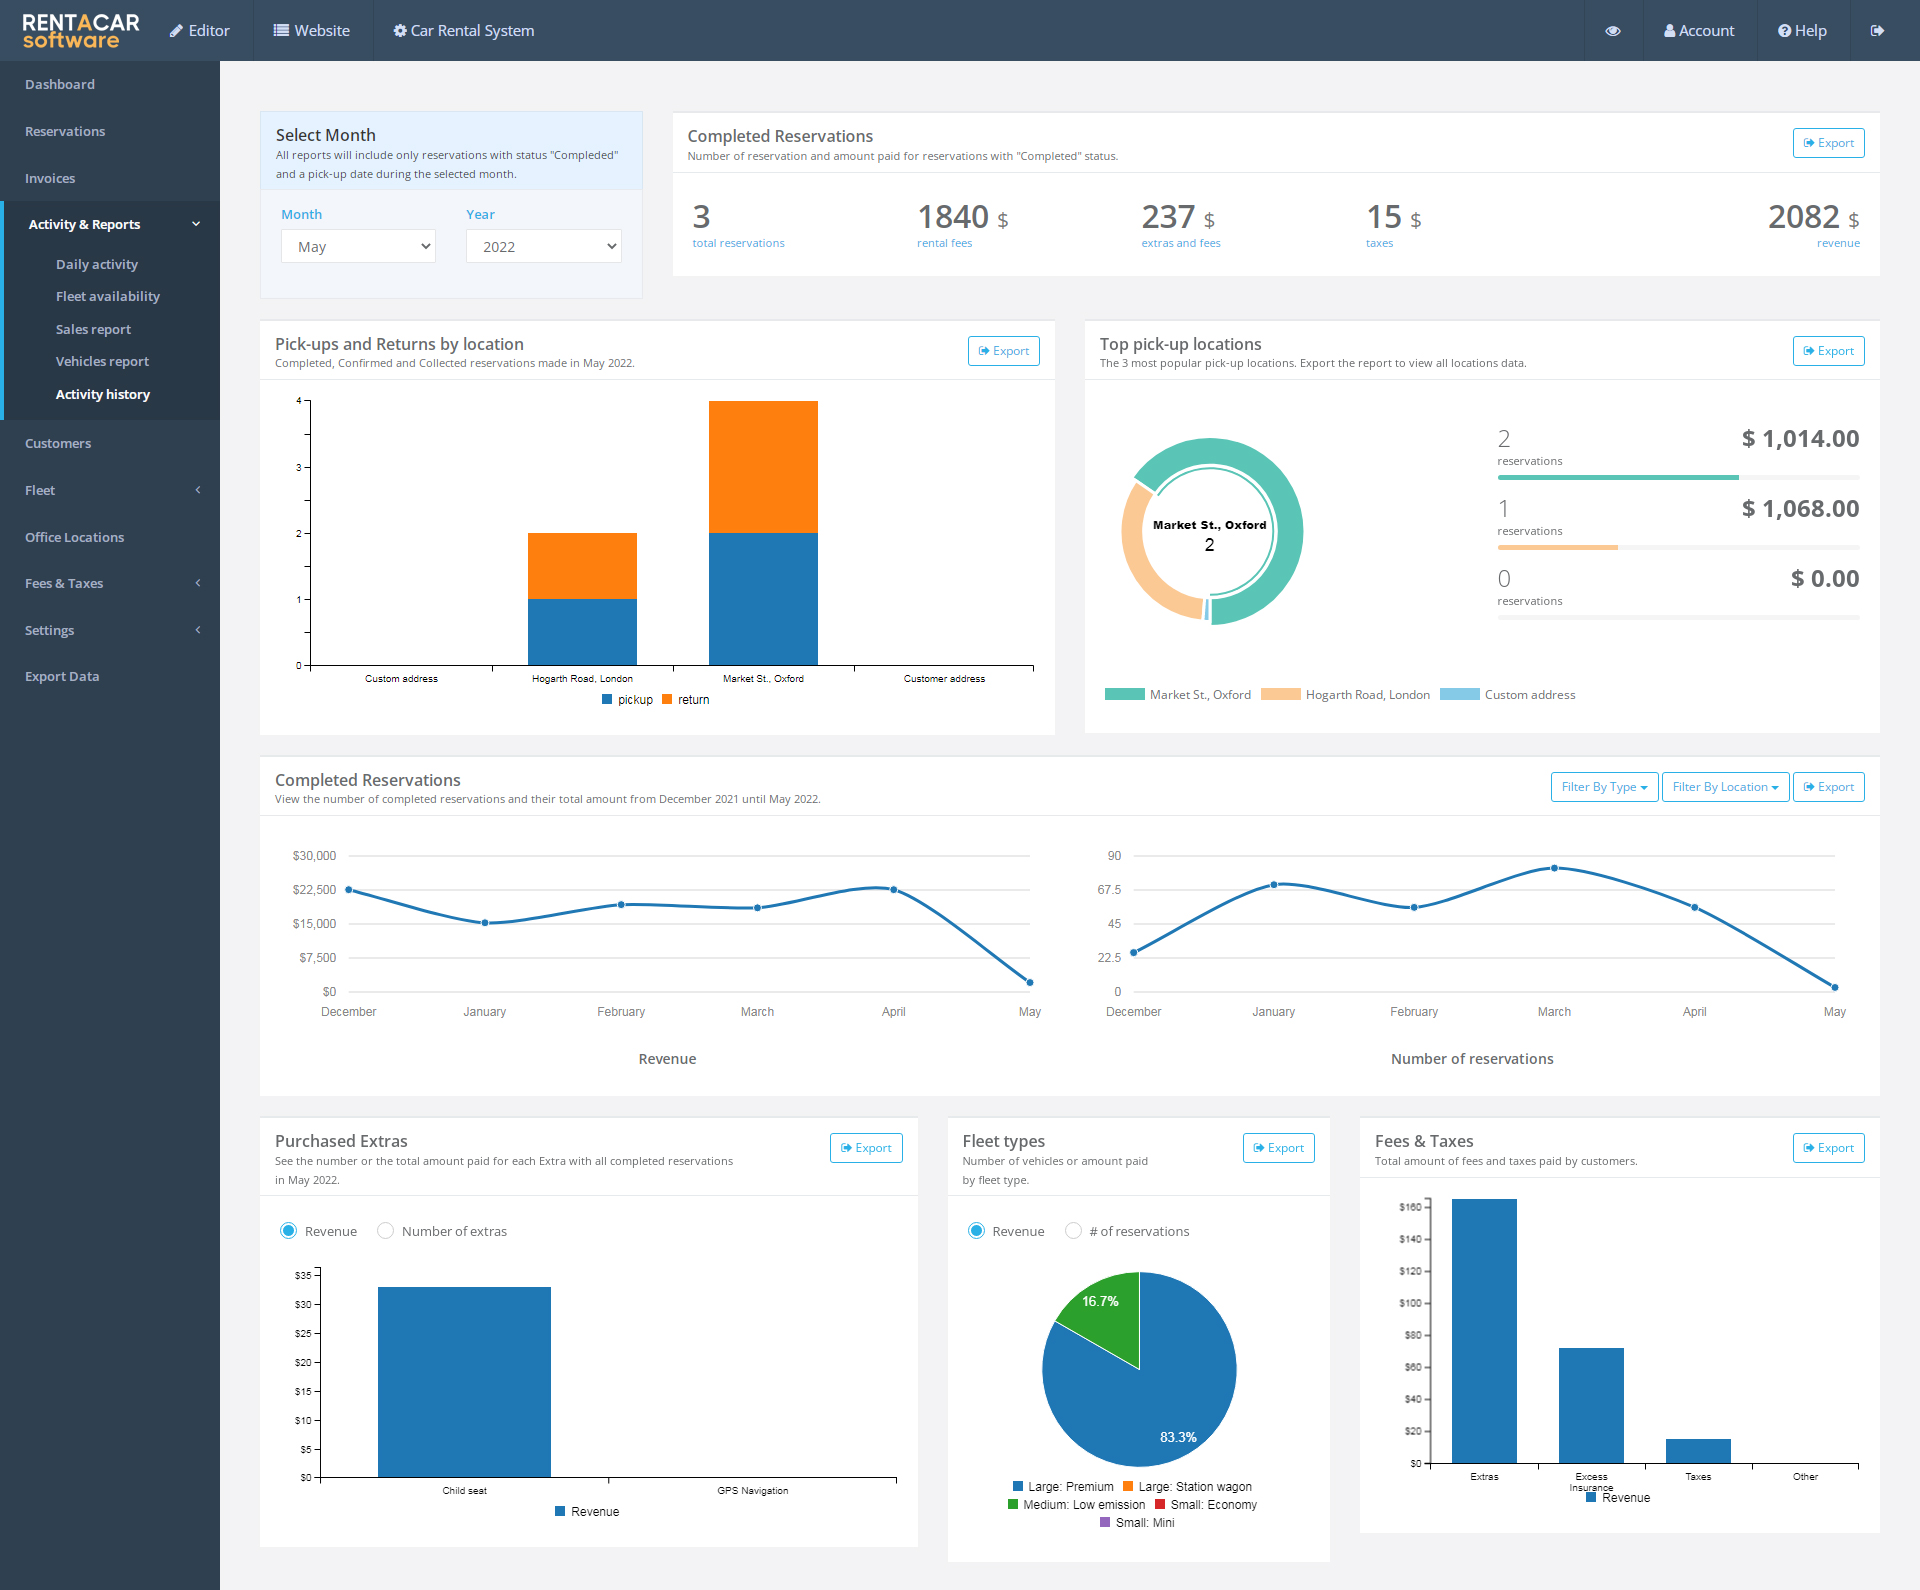Open the Month dropdown showing May
1920x1590 pixels.
358,246
